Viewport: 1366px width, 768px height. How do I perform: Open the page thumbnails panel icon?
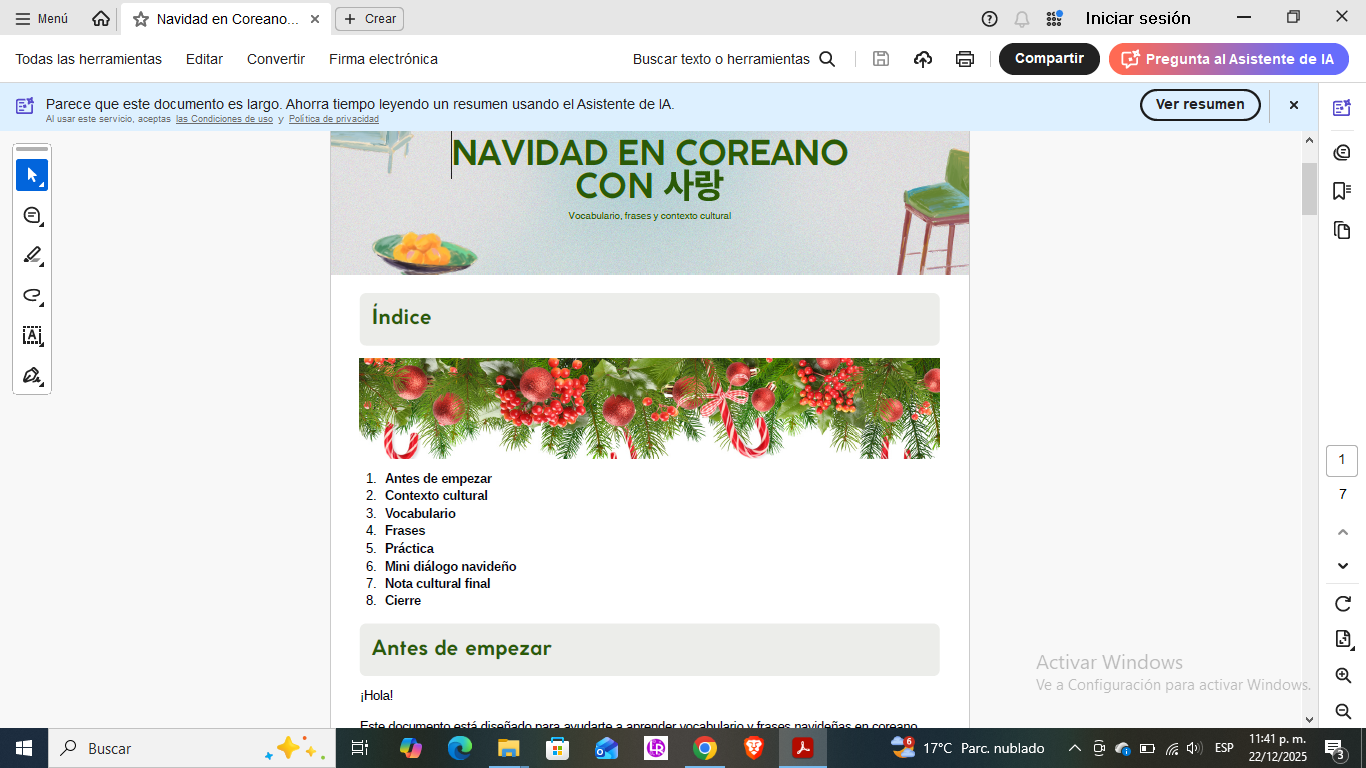1342,230
